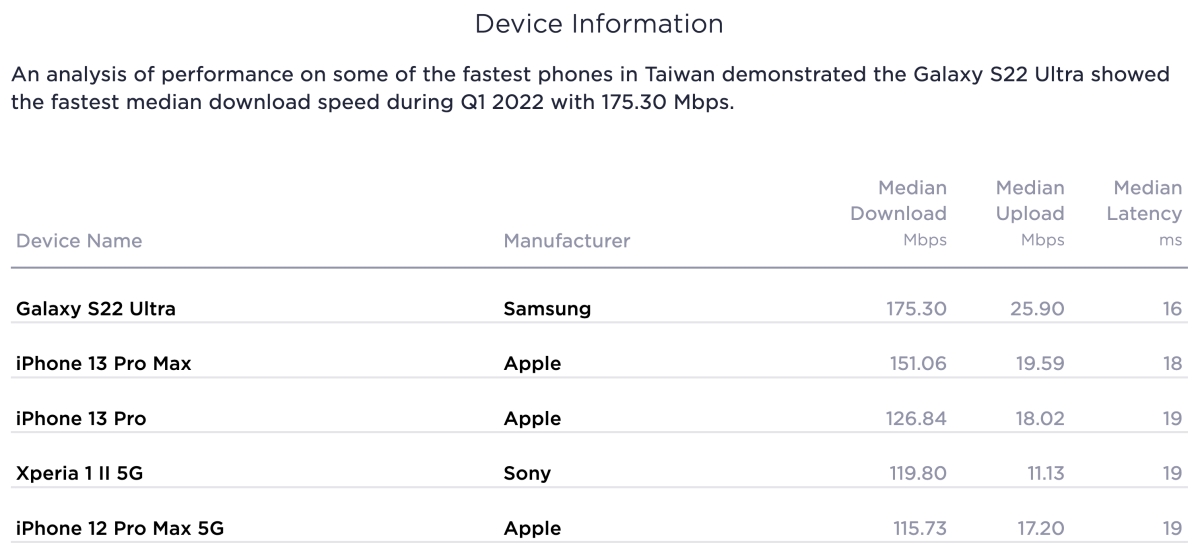Screen dimensions: 1200x559
Task: Sort by the Manufacturer column header
Action: pyautogui.click(x=567, y=241)
